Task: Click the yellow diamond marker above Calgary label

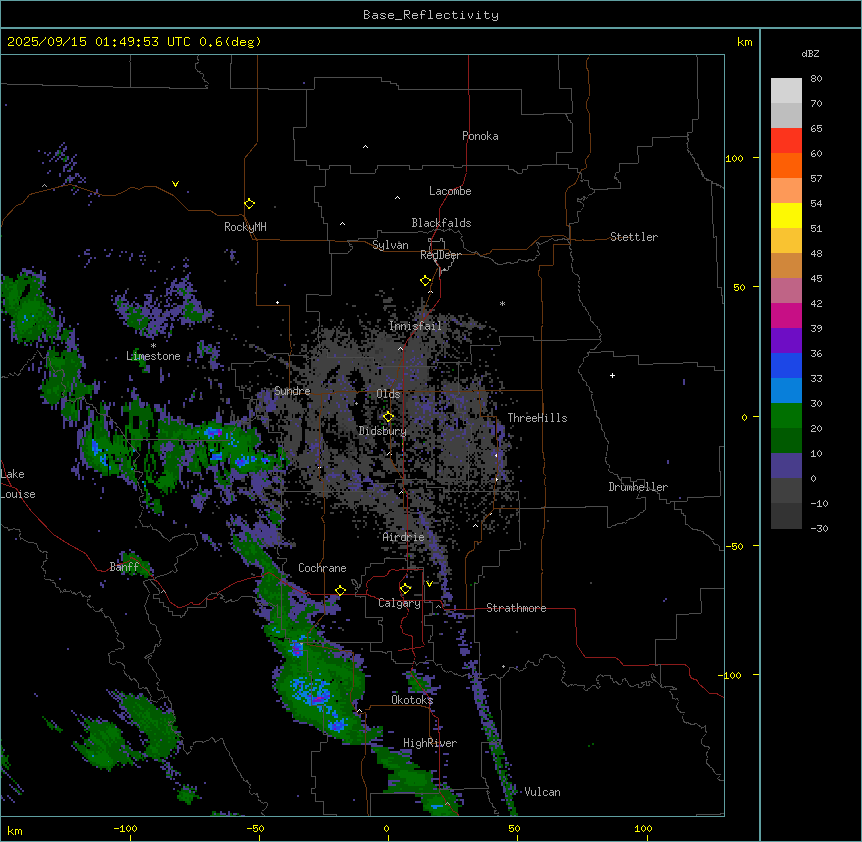Action: point(405,589)
